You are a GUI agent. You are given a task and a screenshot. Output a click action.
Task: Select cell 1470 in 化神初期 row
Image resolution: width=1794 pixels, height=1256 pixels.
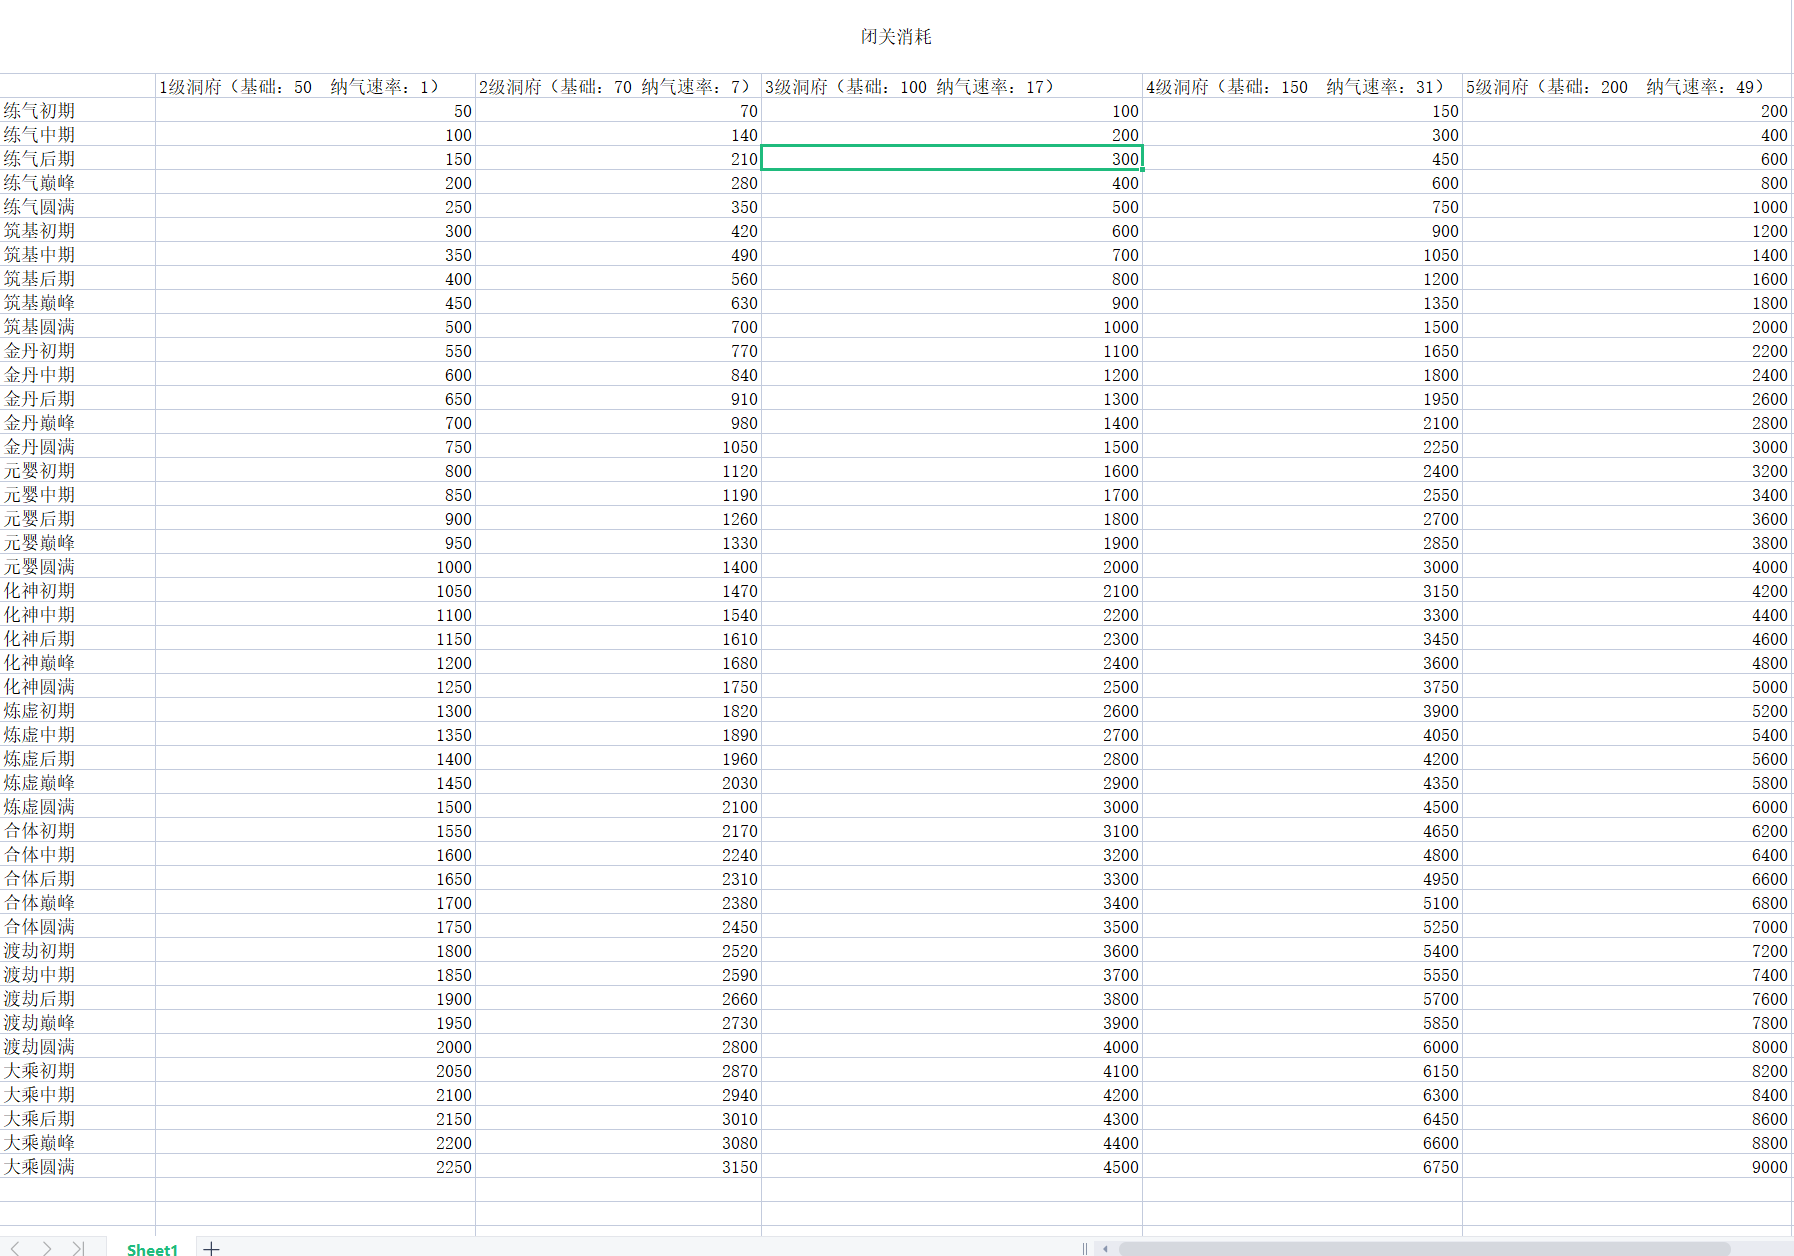618,590
